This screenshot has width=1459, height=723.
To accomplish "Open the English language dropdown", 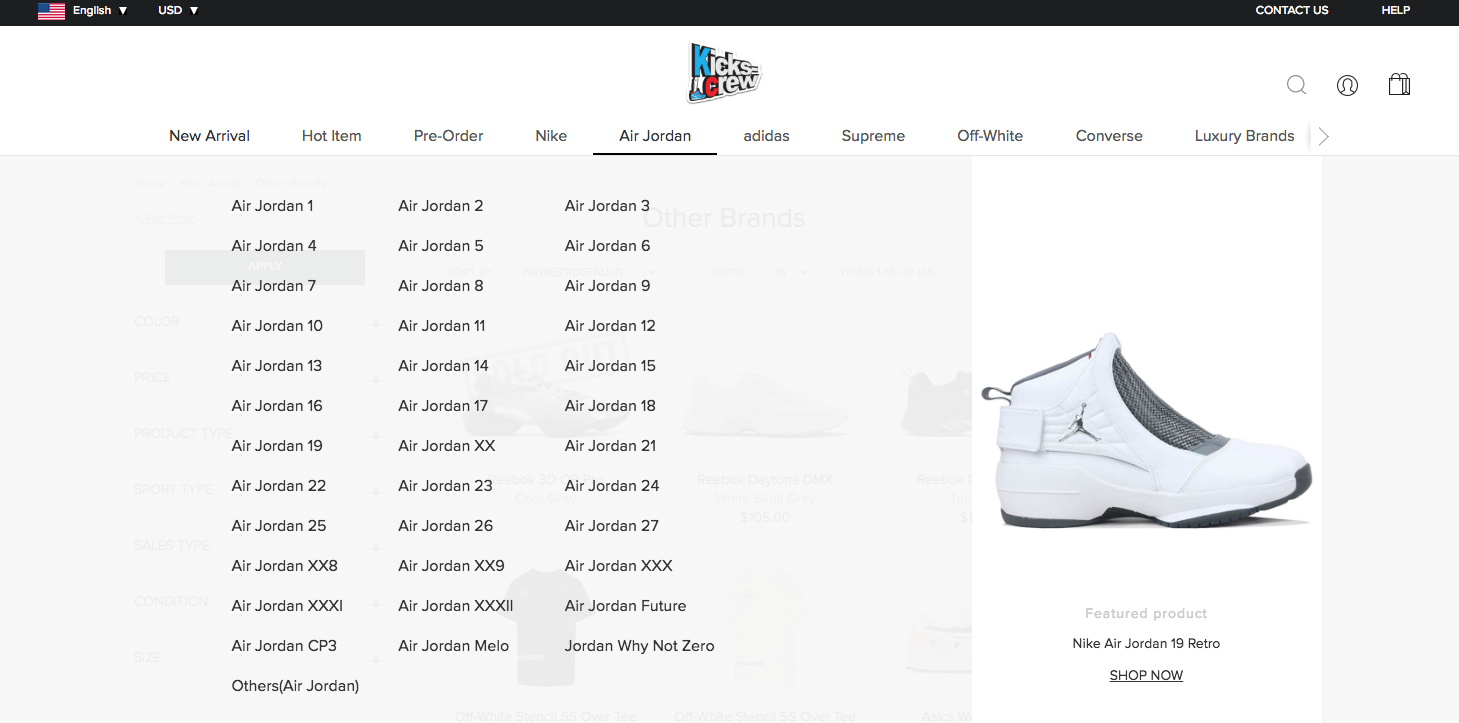I will [x=100, y=10].
